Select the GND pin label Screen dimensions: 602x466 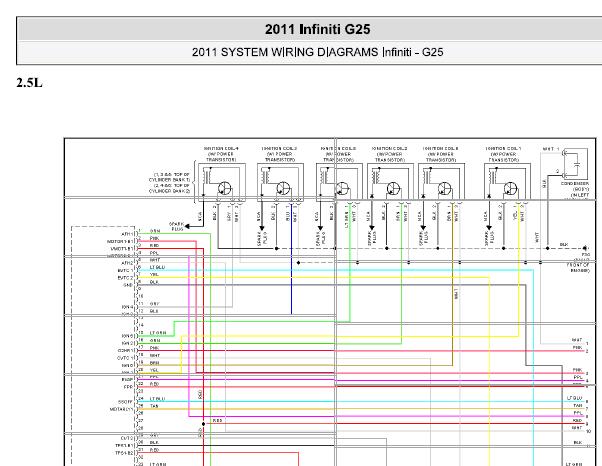pos(128,285)
